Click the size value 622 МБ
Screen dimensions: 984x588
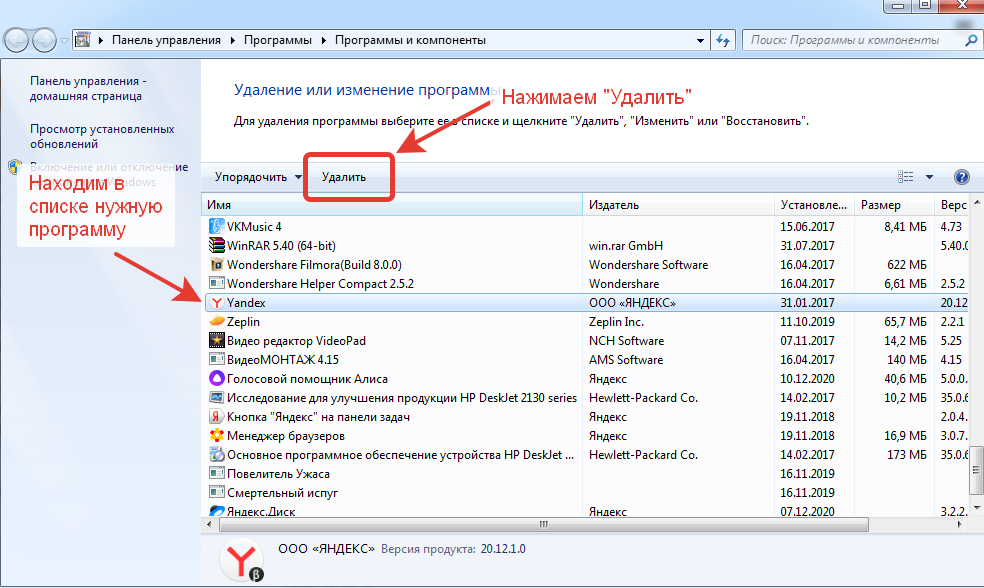(907, 265)
